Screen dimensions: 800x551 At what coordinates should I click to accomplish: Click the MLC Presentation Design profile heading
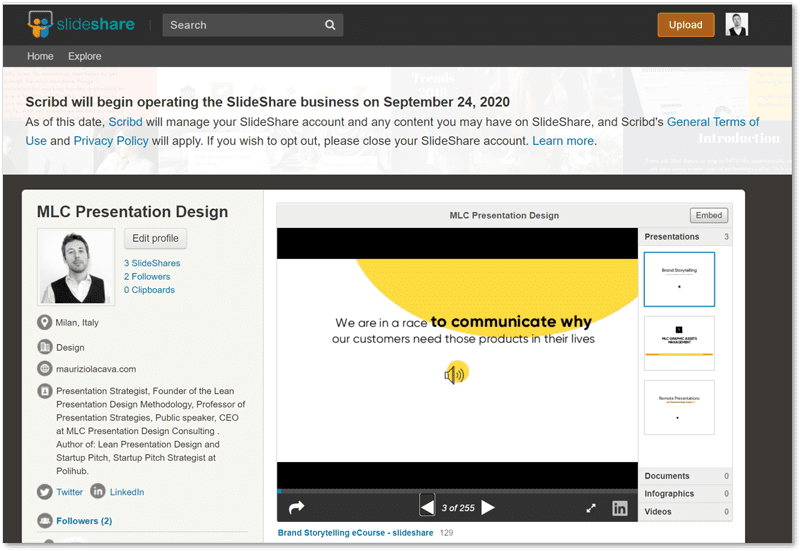133,212
